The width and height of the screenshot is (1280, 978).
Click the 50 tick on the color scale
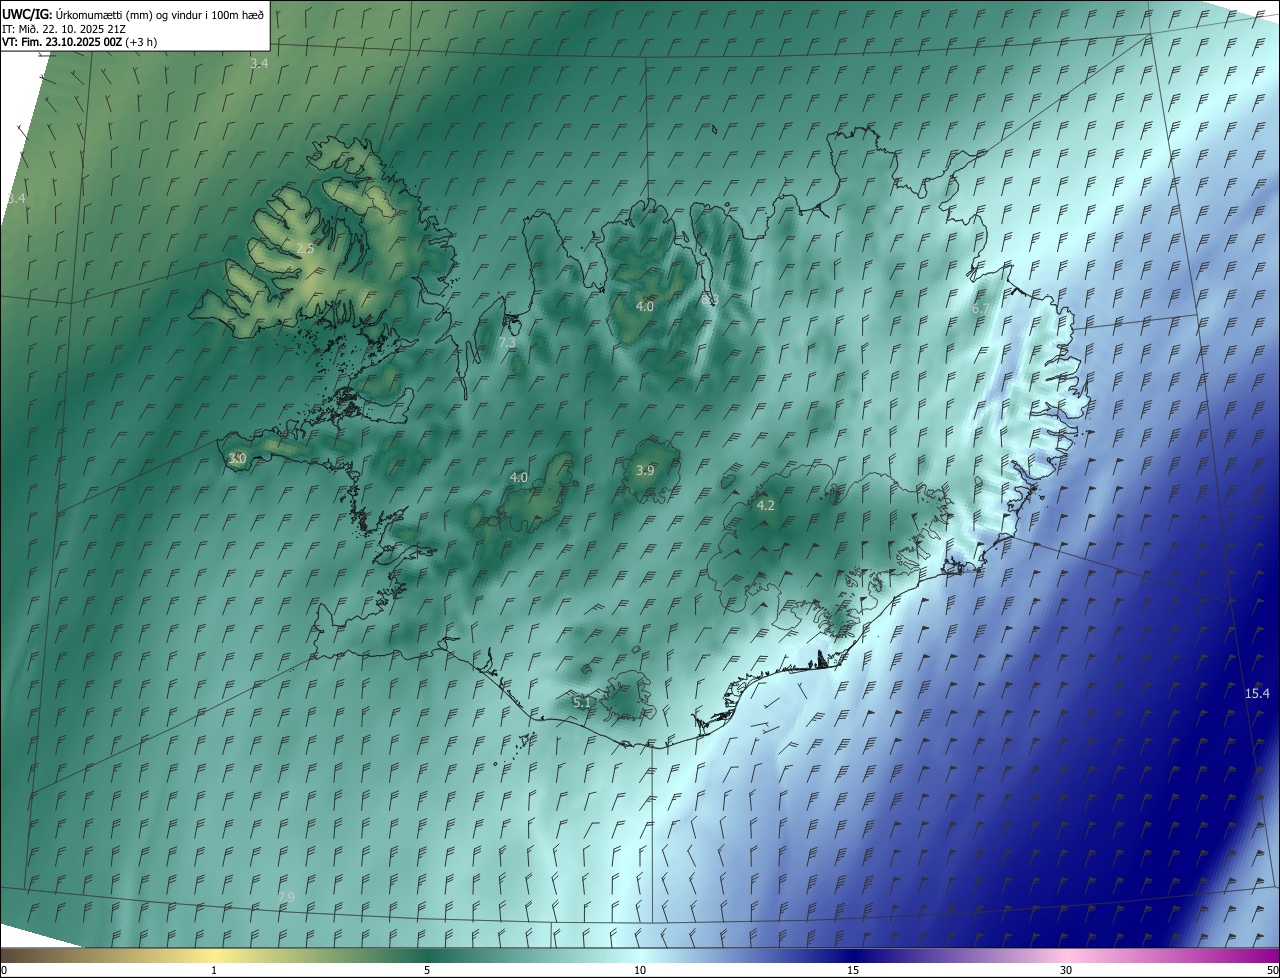pos(1272,970)
